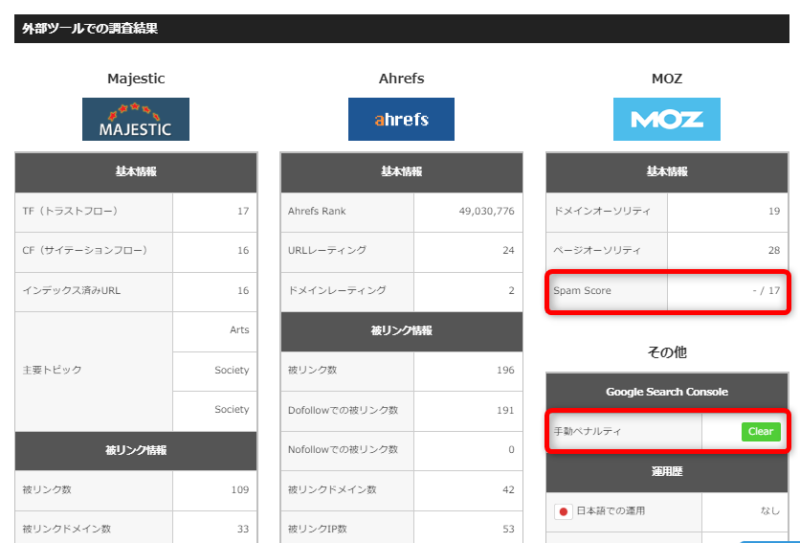Click the Japan flag icon
This screenshot has height=543, width=800.
(563, 511)
